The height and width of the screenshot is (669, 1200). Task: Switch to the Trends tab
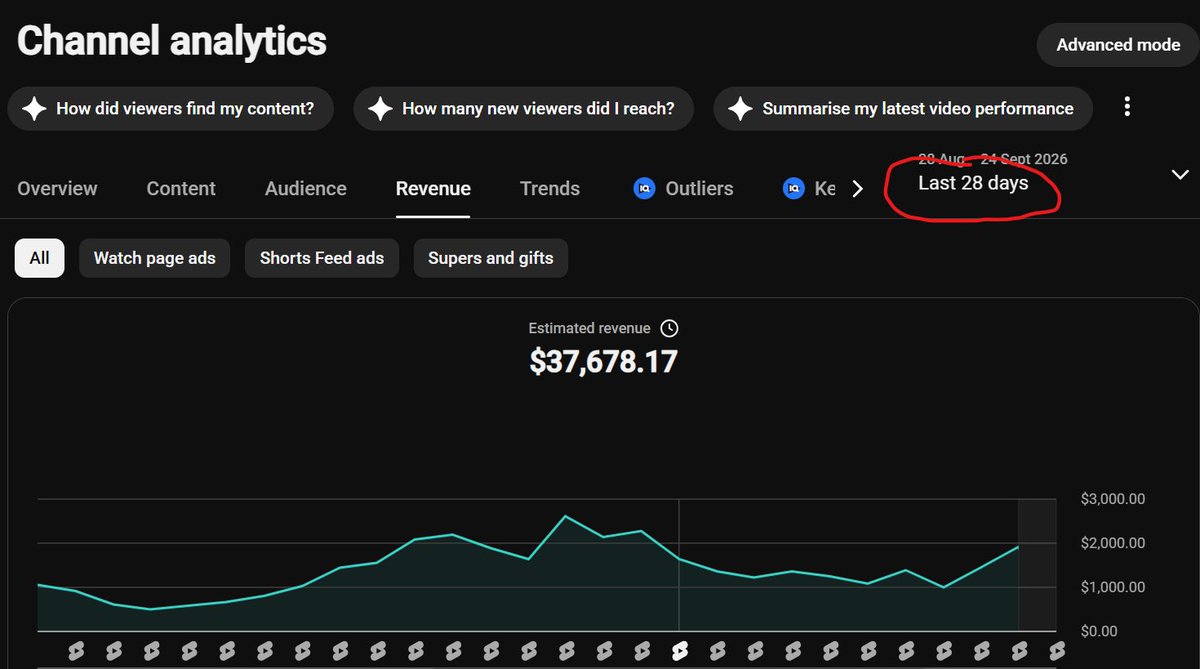[550, 188]
